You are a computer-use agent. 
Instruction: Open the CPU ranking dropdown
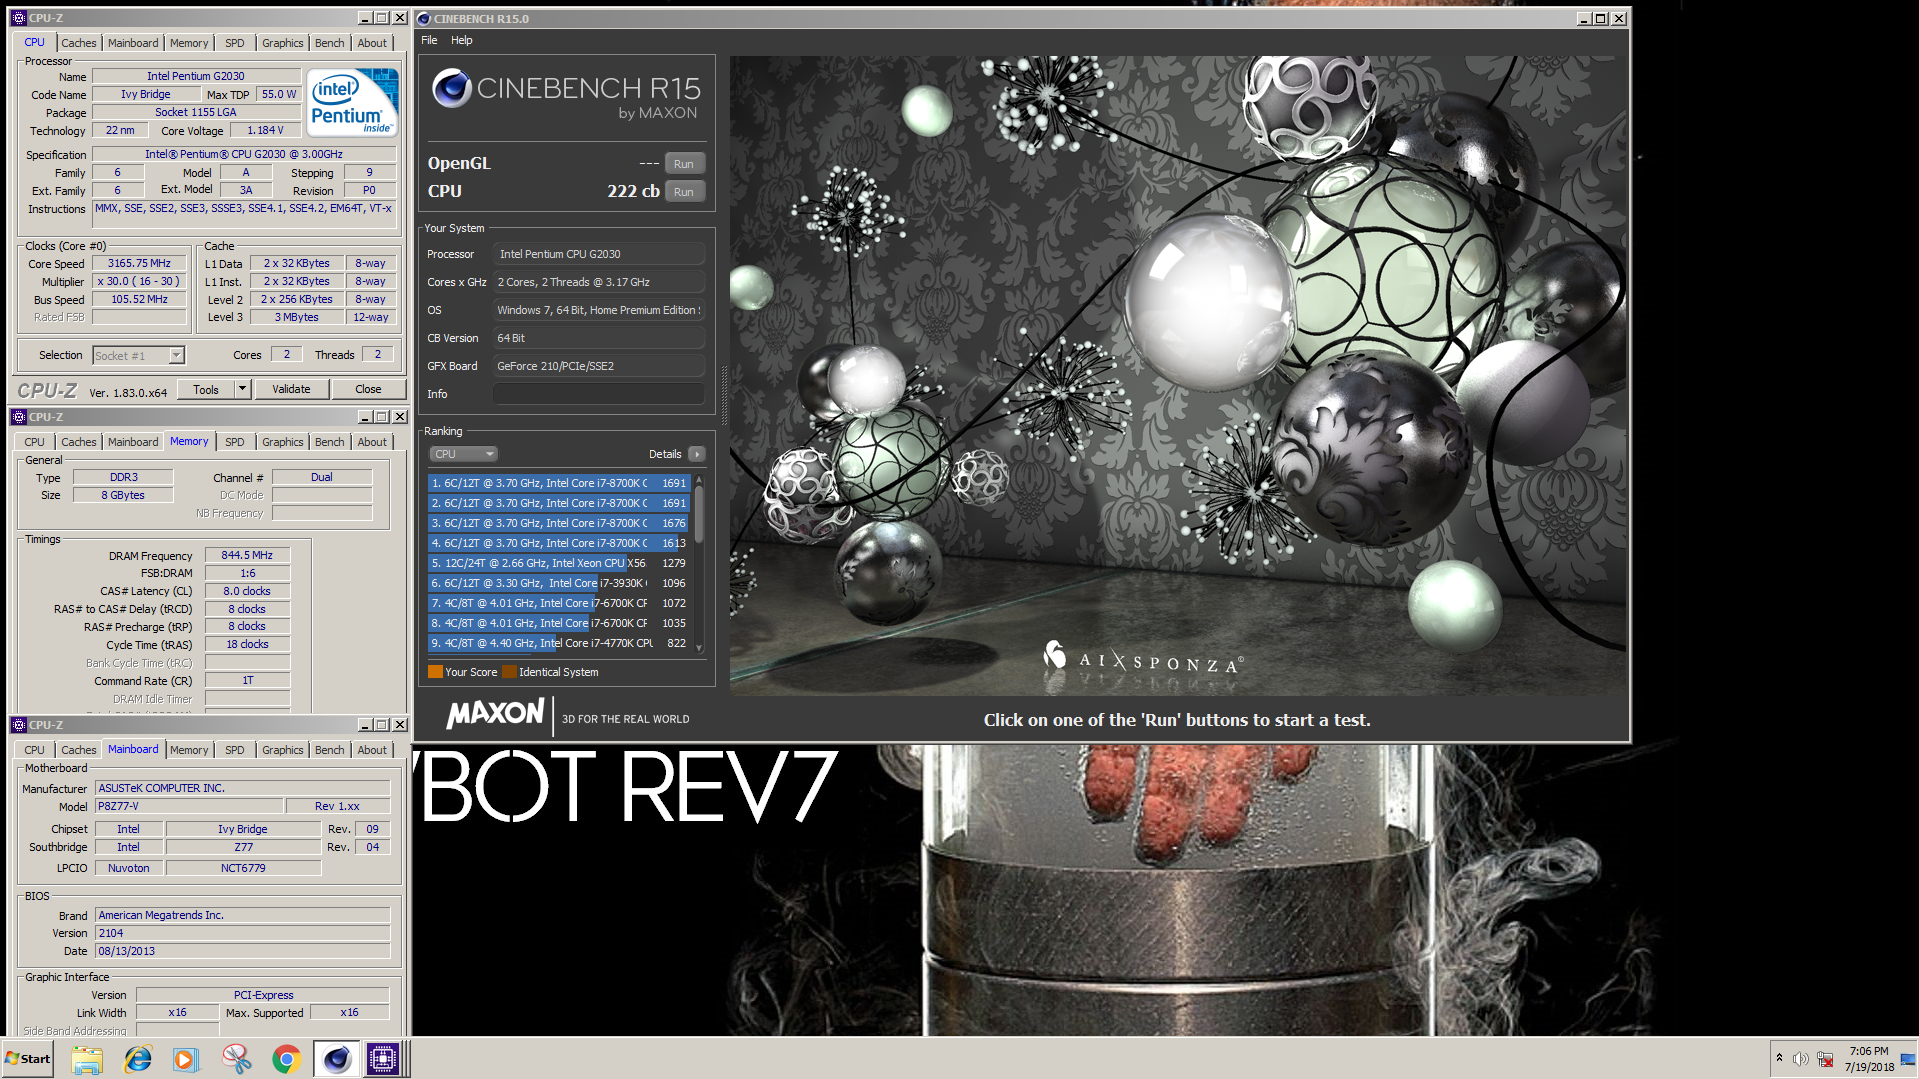(x=463, y=454)
